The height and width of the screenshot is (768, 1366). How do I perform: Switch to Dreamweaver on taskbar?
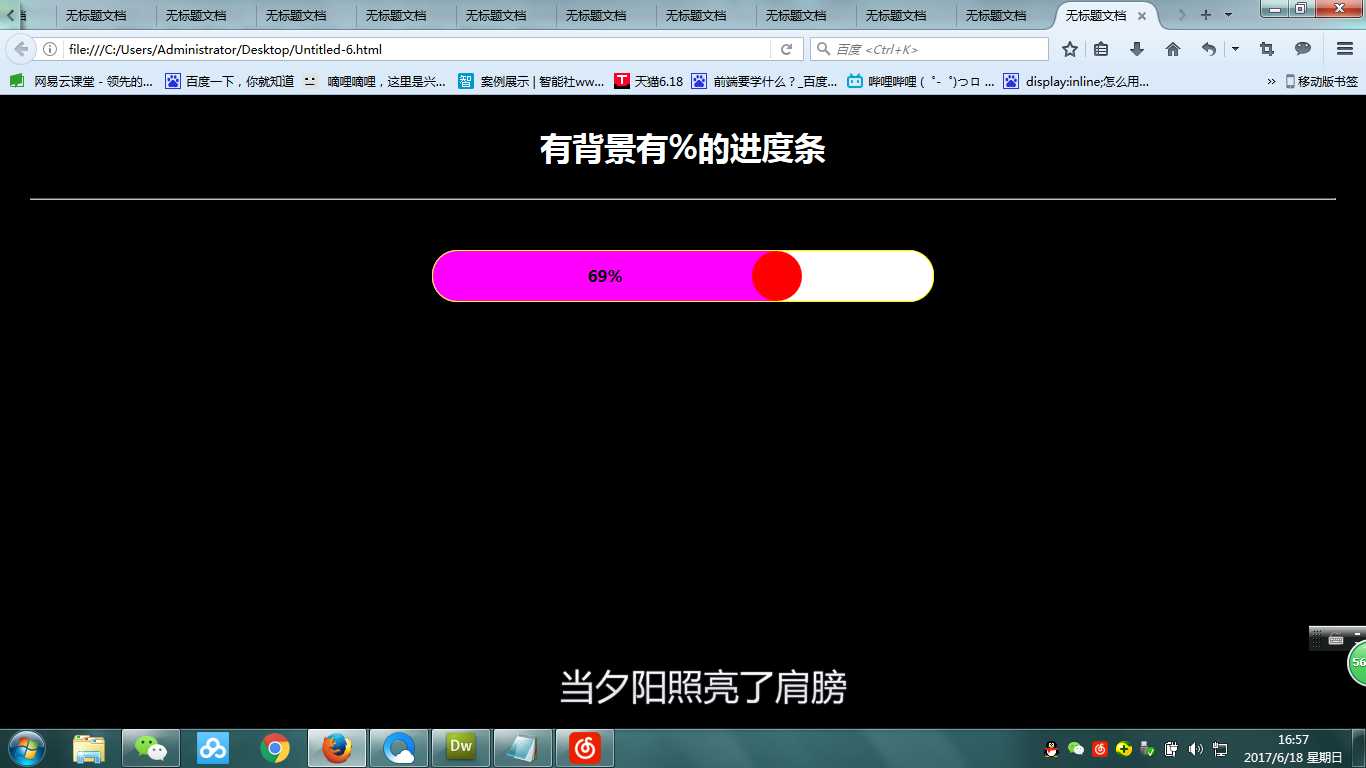click(x=461, y=748)
